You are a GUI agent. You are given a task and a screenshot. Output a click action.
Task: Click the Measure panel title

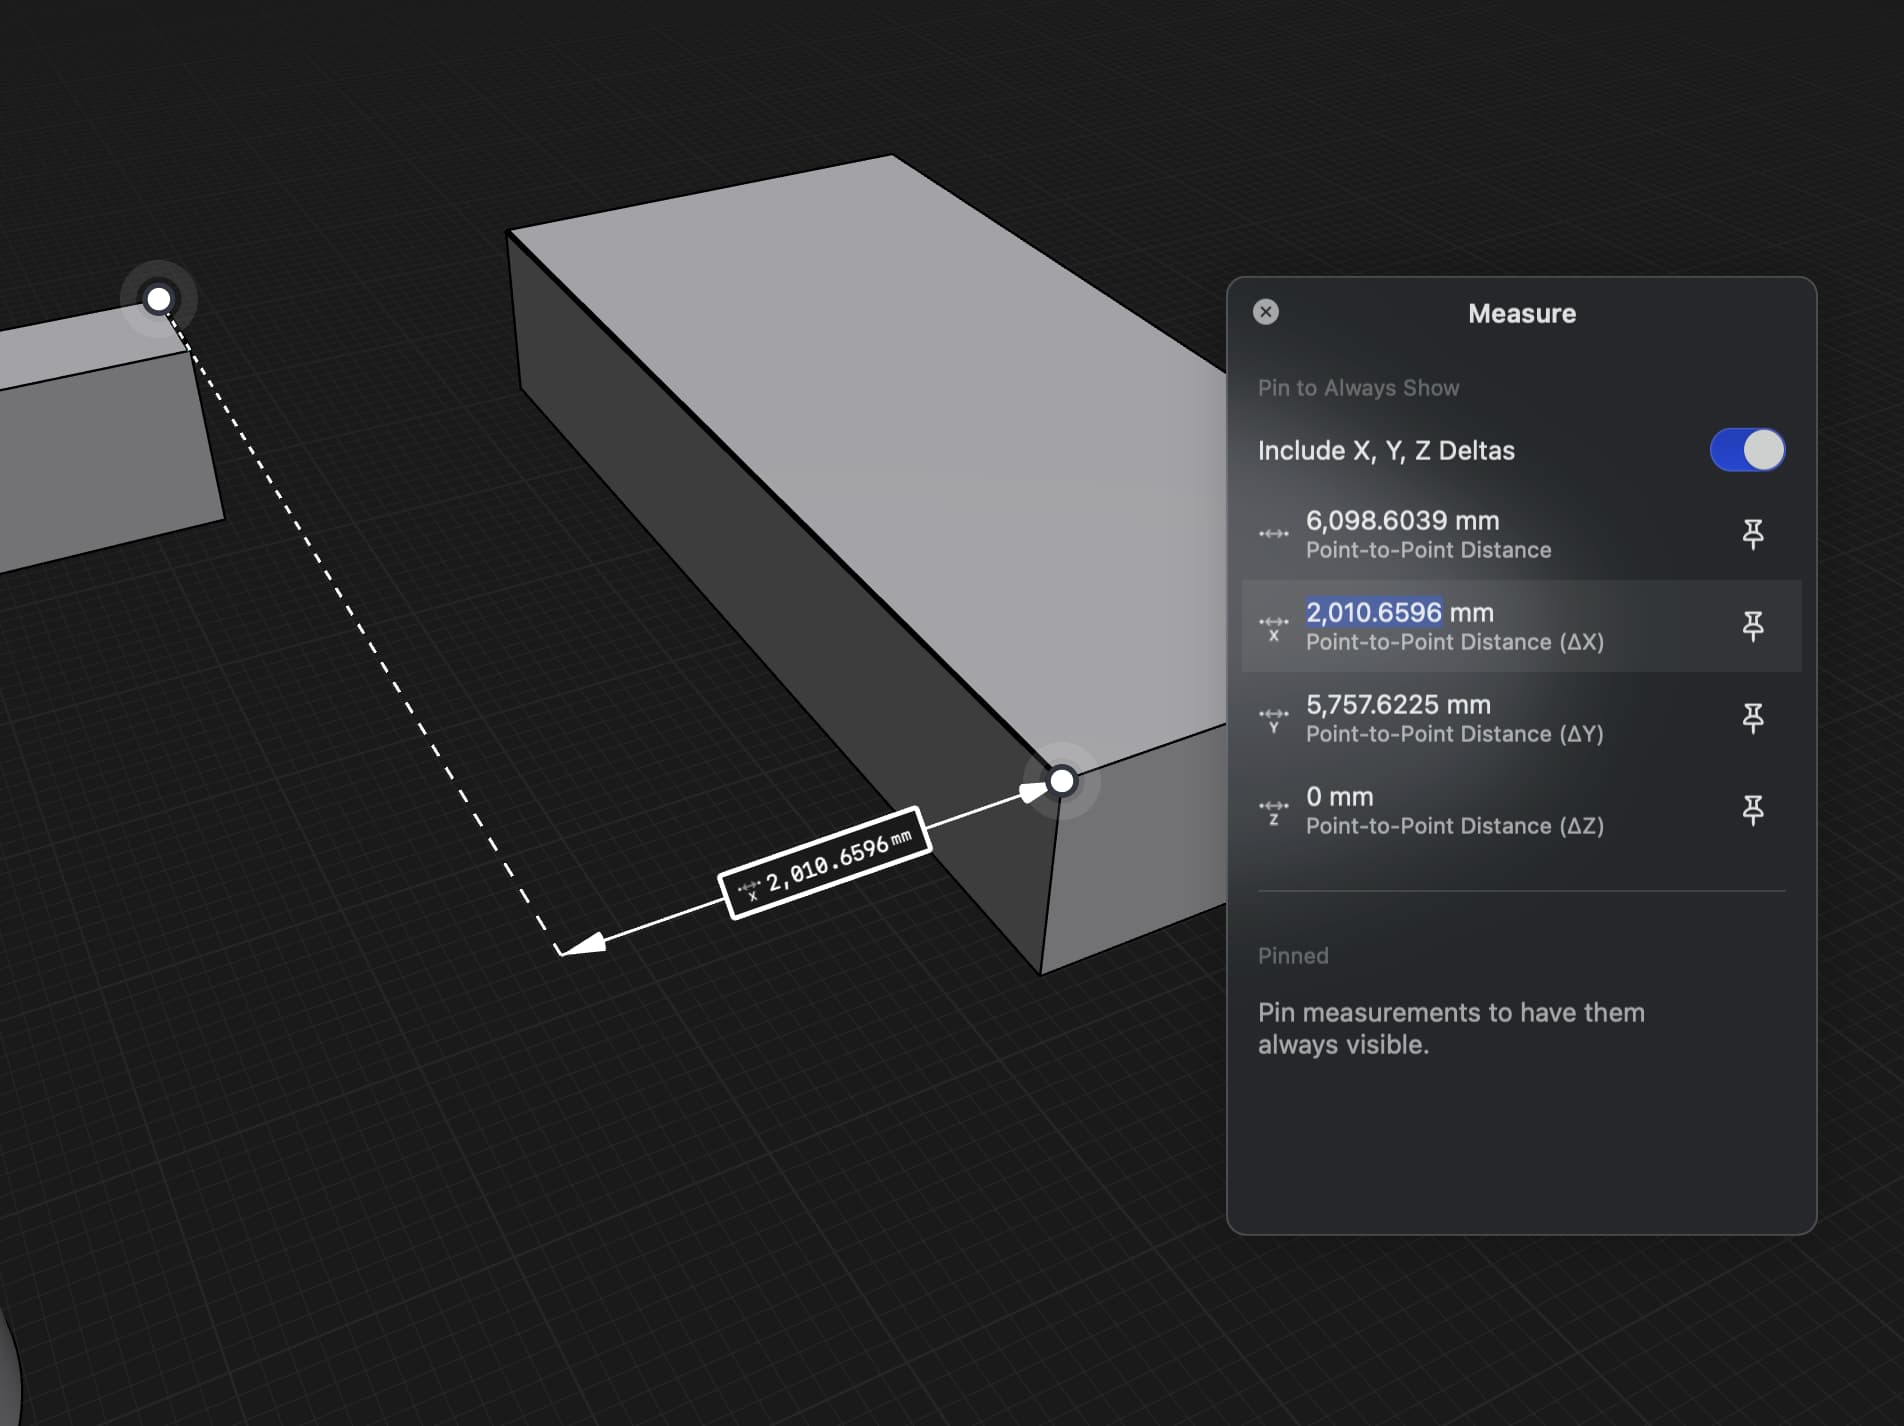(x=1521, y=313)
